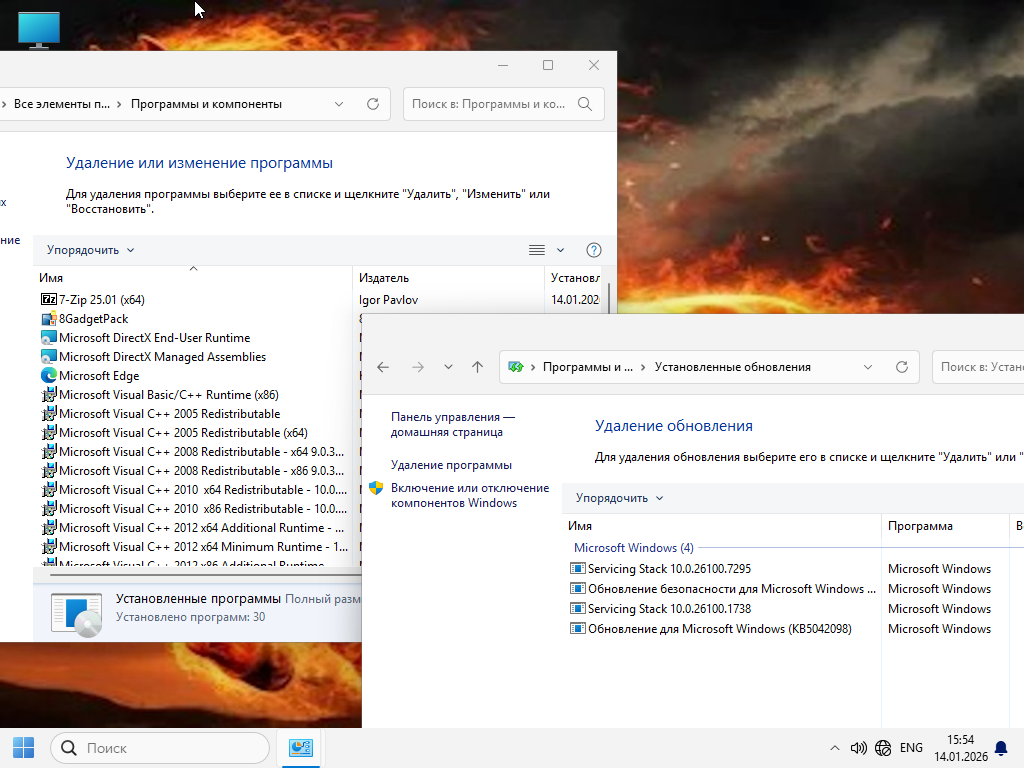Open help with the question mark icon
This screenshot has height=768, width=1024.
[x=593, y=250]
